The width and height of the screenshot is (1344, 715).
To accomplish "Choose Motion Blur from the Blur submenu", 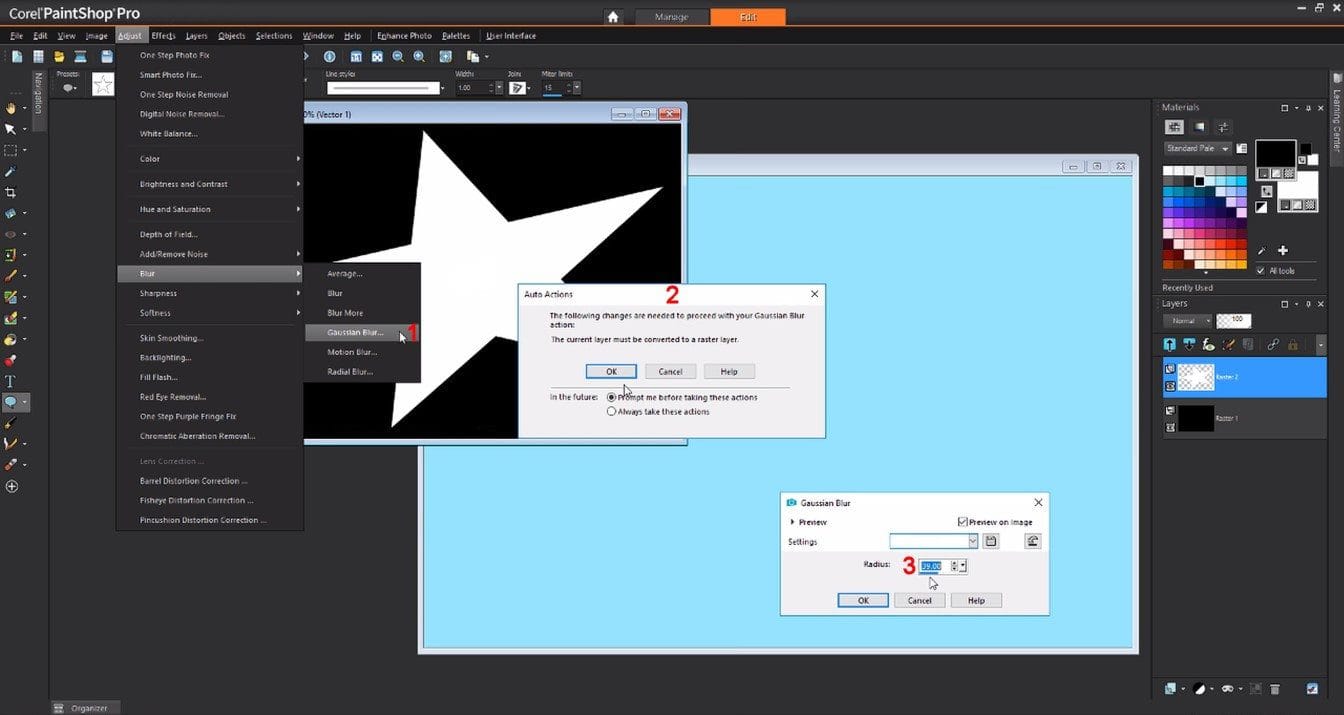I will (x=352, y=352).
